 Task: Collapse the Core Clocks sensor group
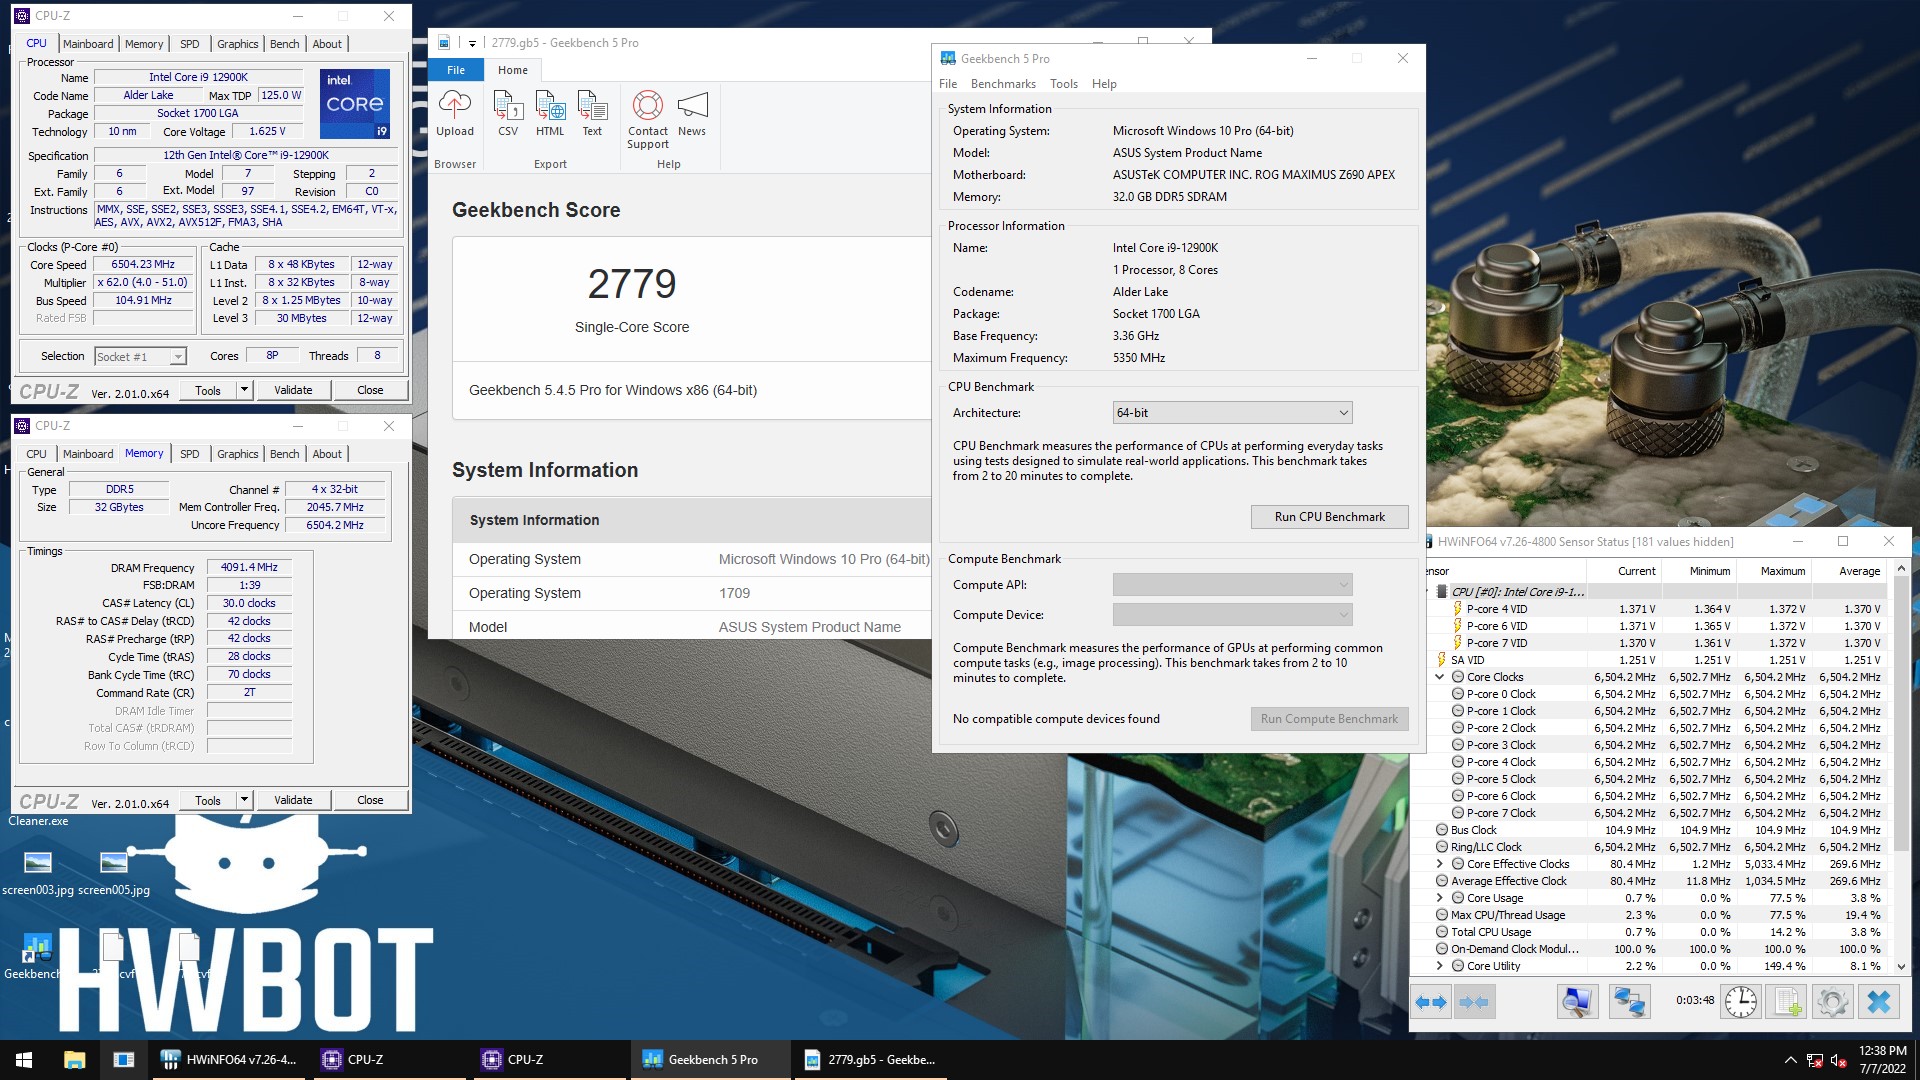coord(1440,677)
